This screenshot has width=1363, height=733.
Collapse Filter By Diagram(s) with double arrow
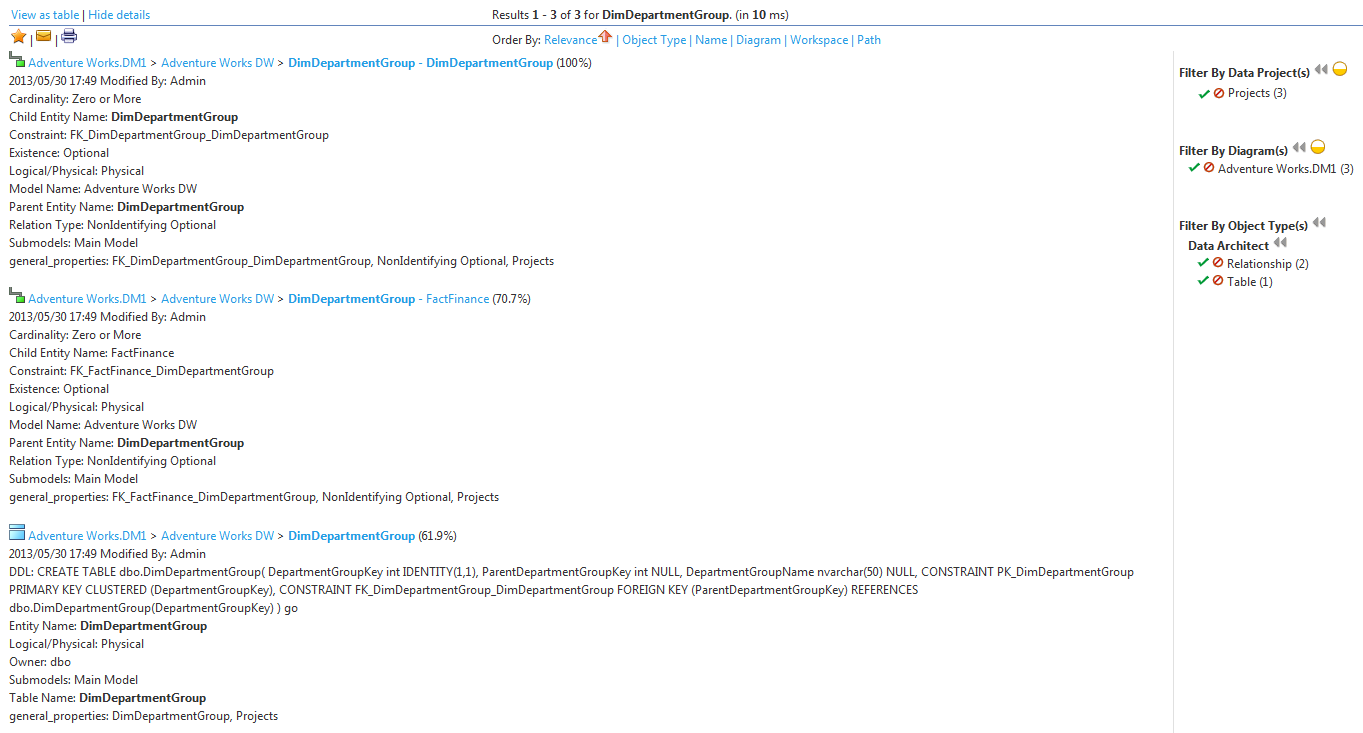coord(1299,148)
